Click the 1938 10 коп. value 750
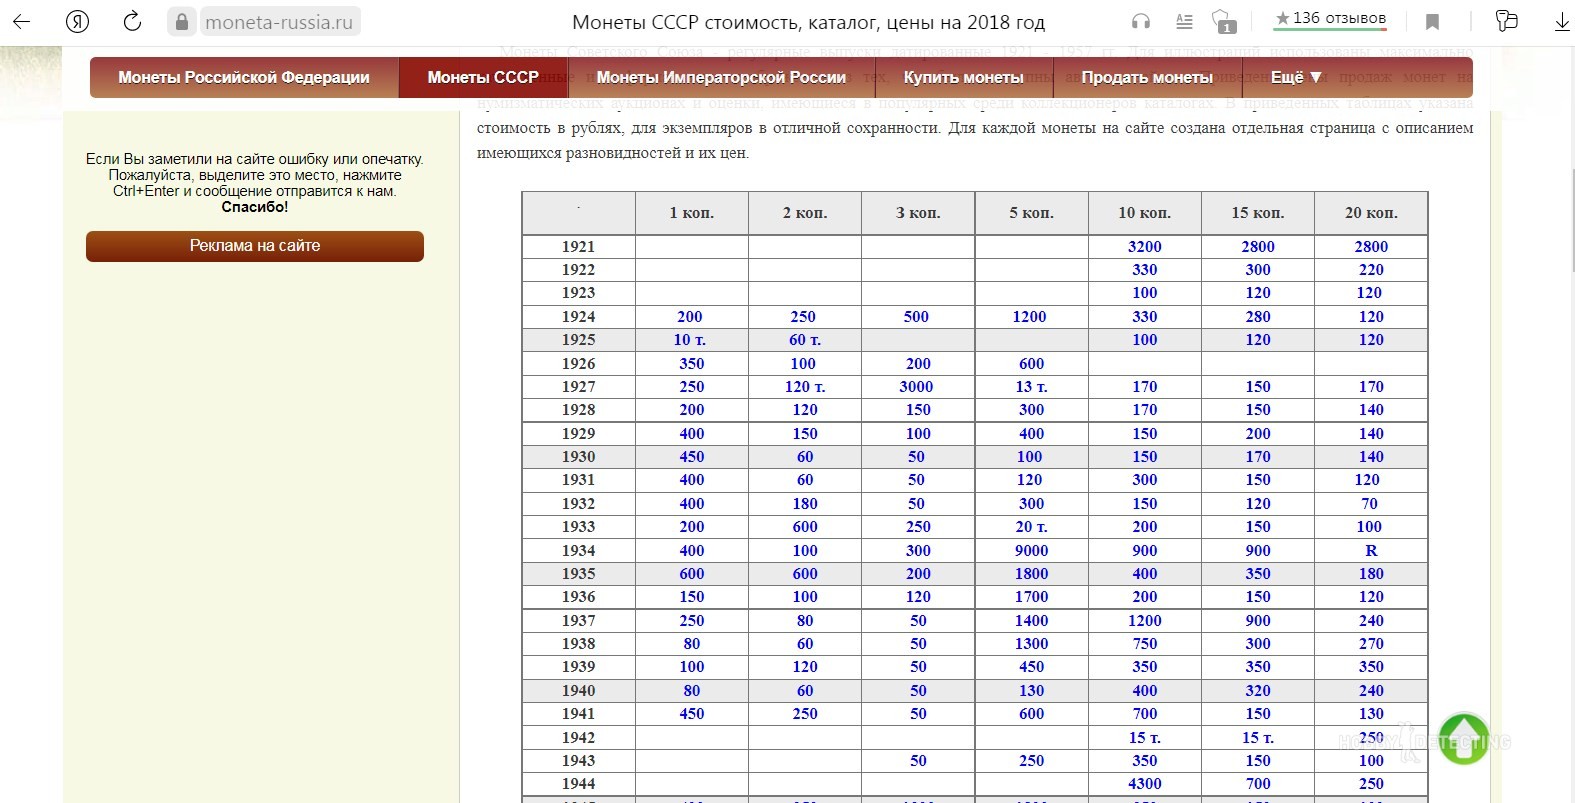 click(1145, 643)
